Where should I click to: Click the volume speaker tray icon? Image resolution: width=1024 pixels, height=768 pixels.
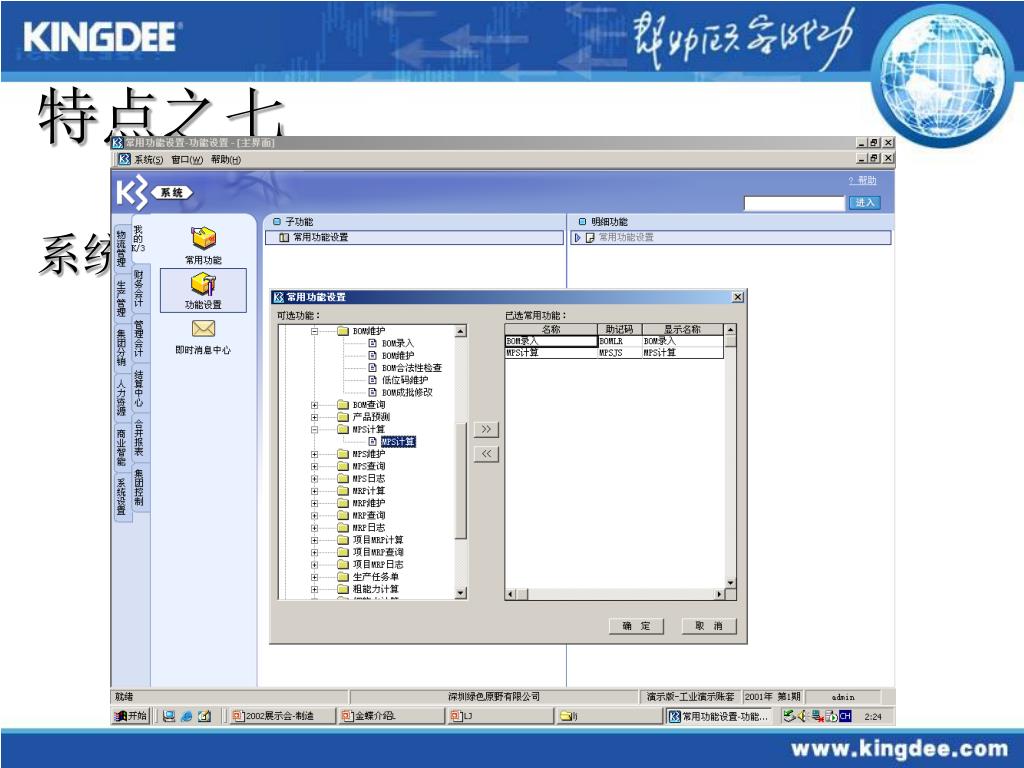pos(803,716)
